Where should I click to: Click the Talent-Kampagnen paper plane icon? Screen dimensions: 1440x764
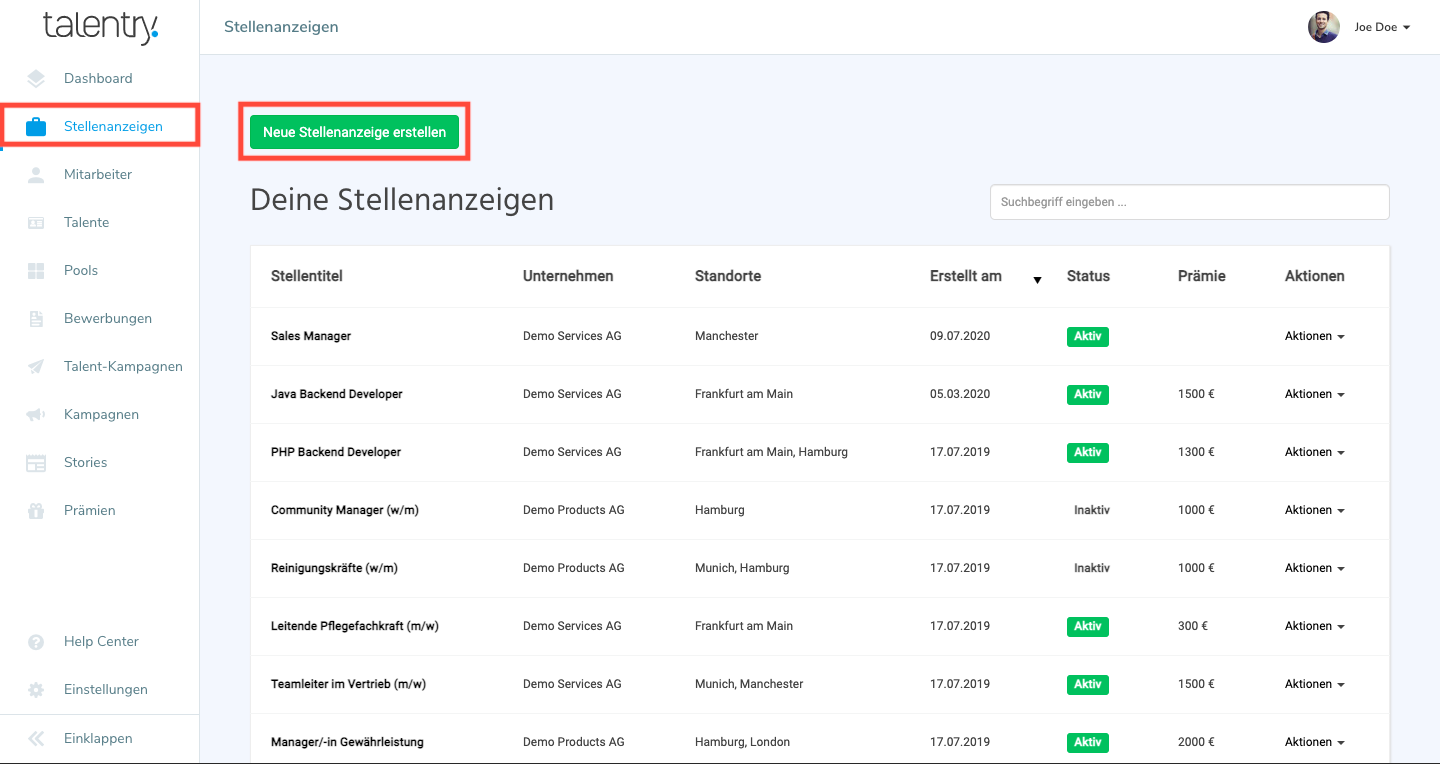(x=36, y=367)
